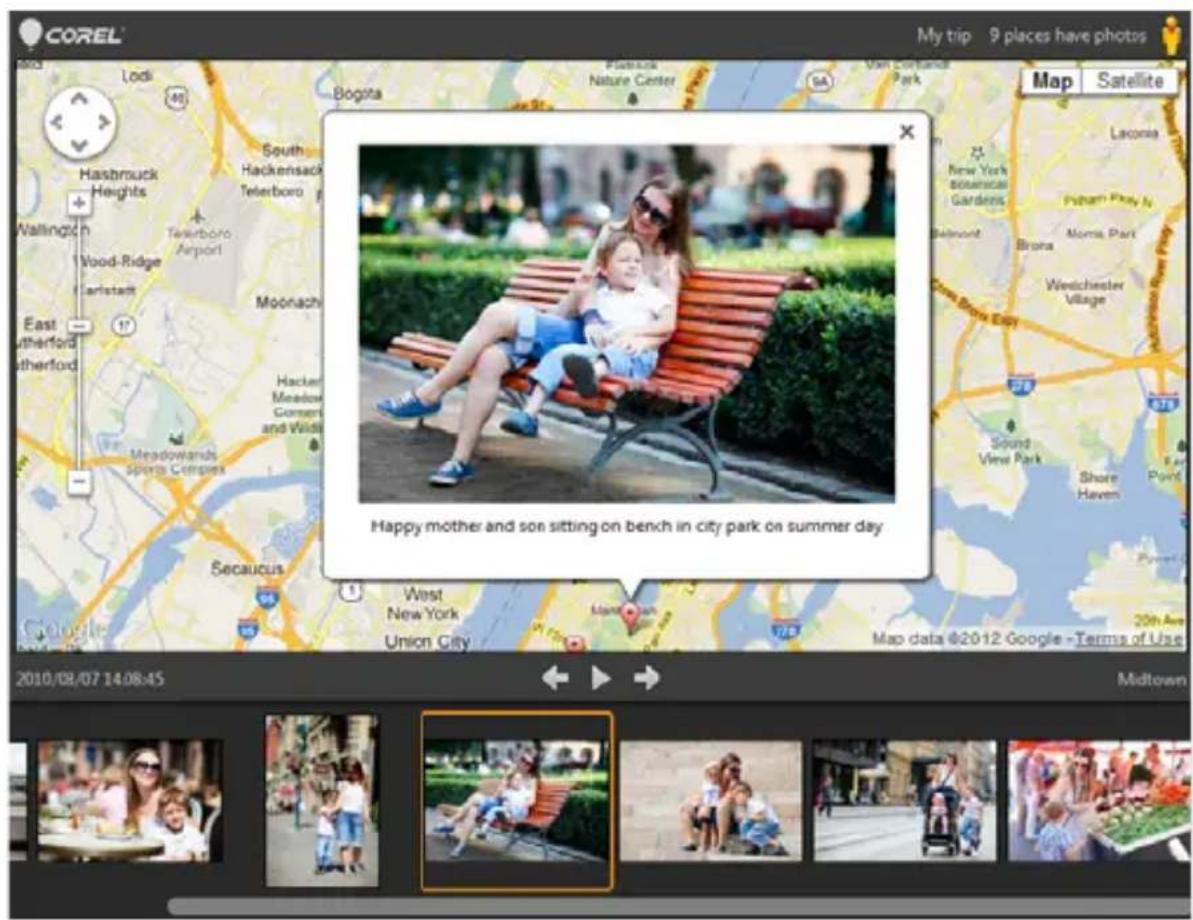Click the Google logo on the map
This screenshot has width=1193, height=920.
(x=62, y=629)
